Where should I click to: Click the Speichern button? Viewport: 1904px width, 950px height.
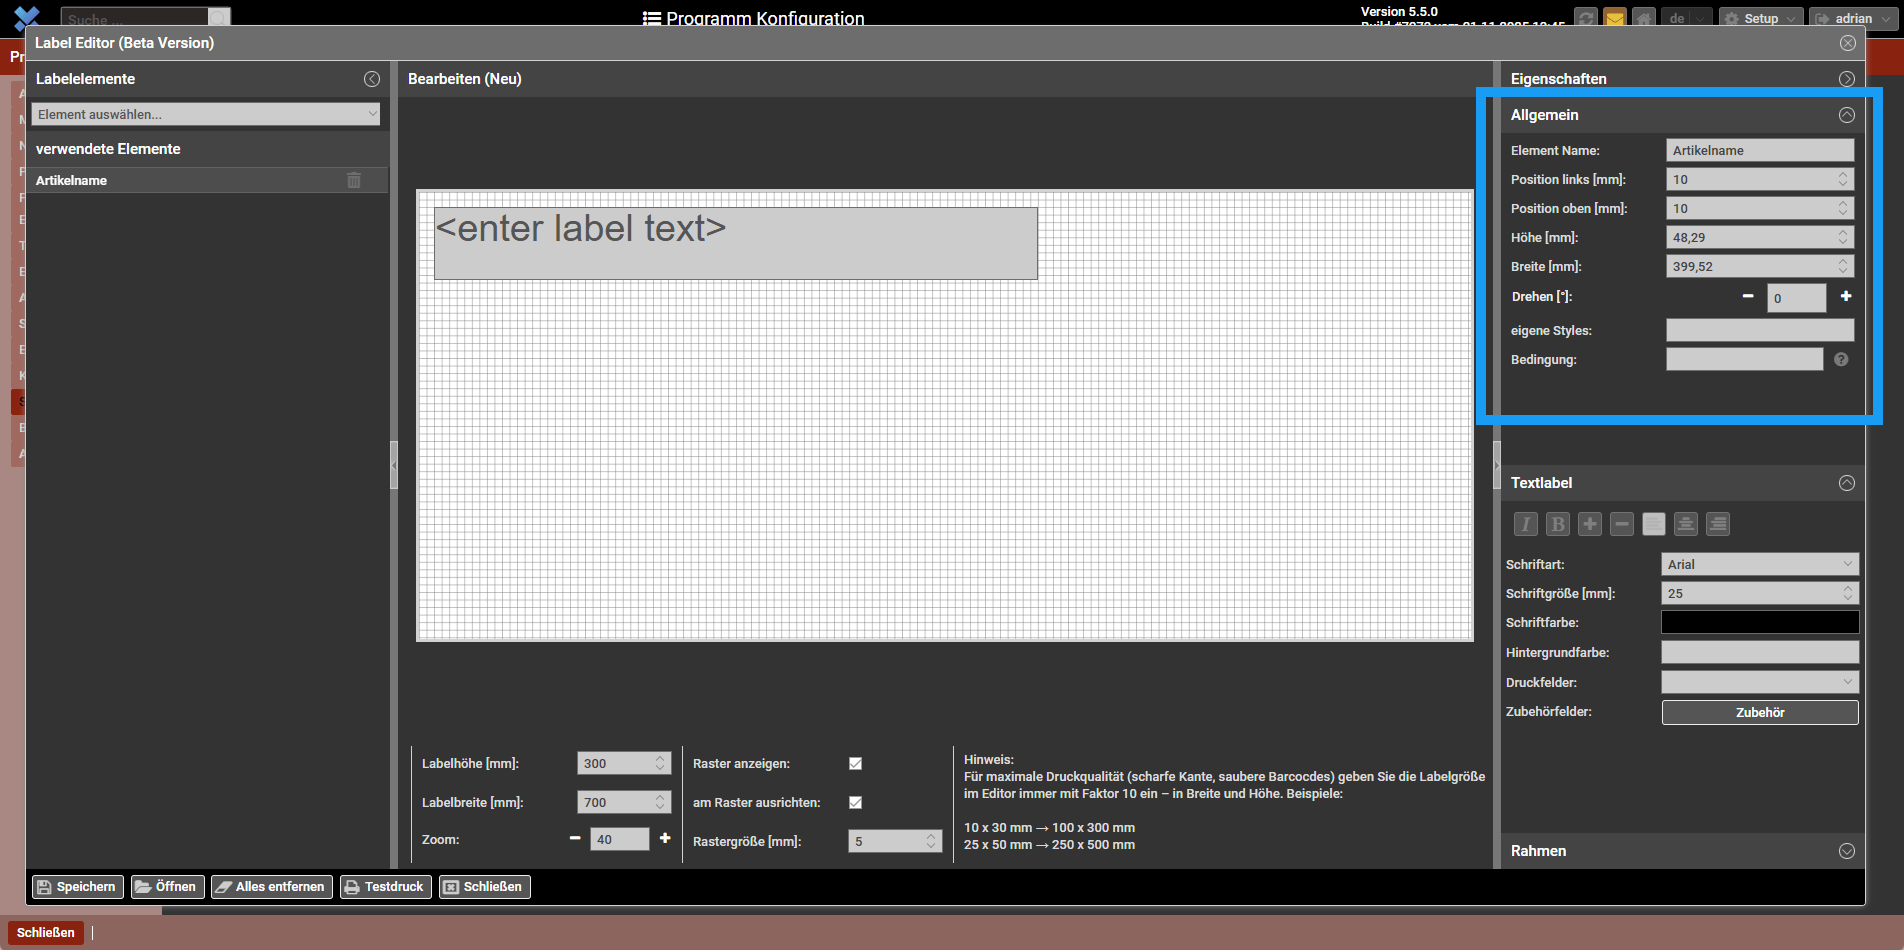[77, 887]
